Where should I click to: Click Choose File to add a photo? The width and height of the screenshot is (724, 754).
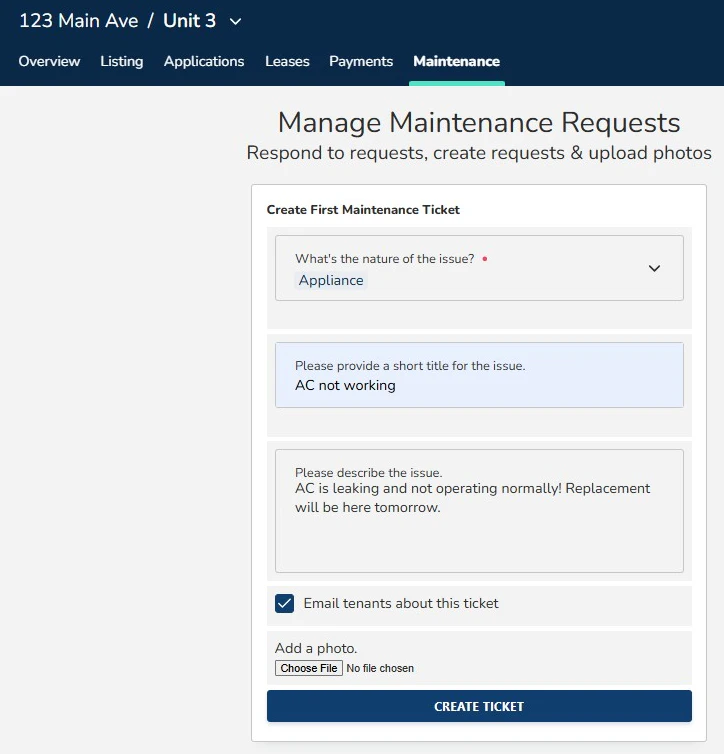309,668
